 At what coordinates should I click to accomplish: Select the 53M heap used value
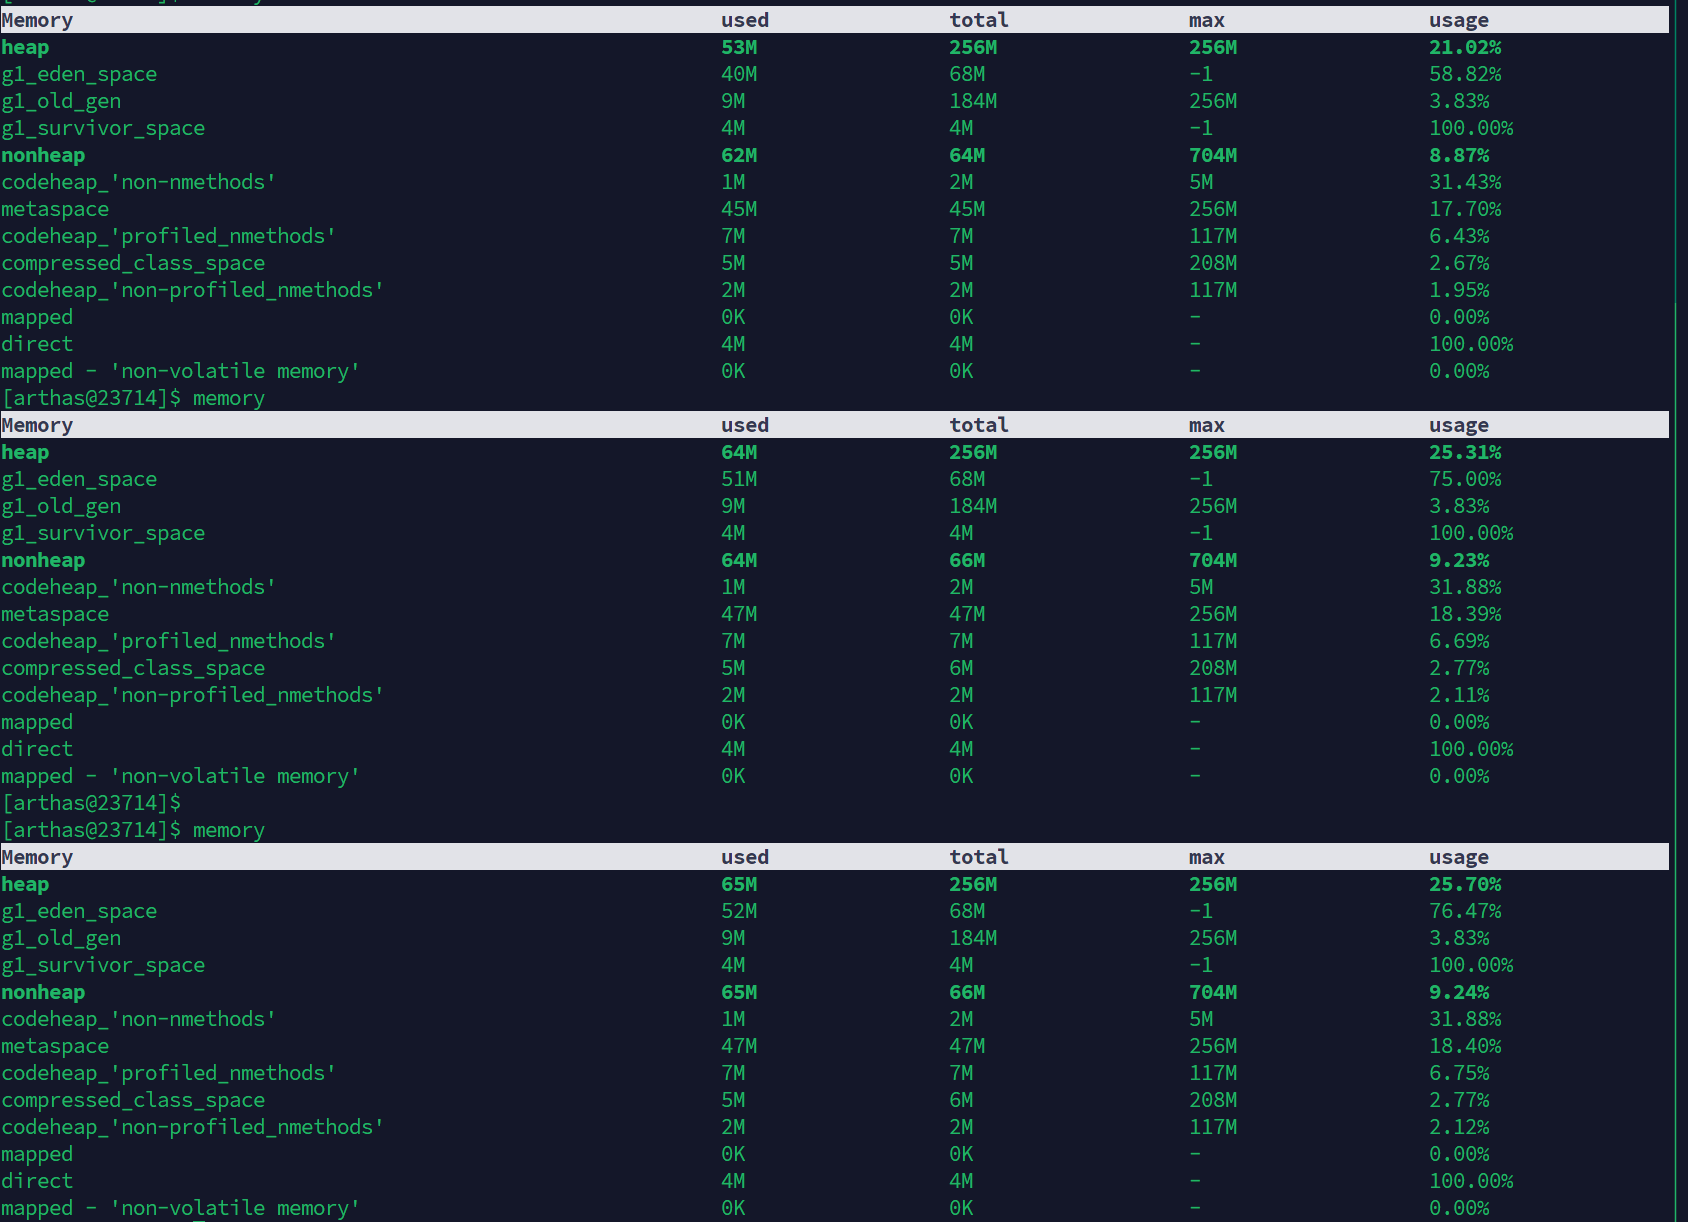[739, 47]
